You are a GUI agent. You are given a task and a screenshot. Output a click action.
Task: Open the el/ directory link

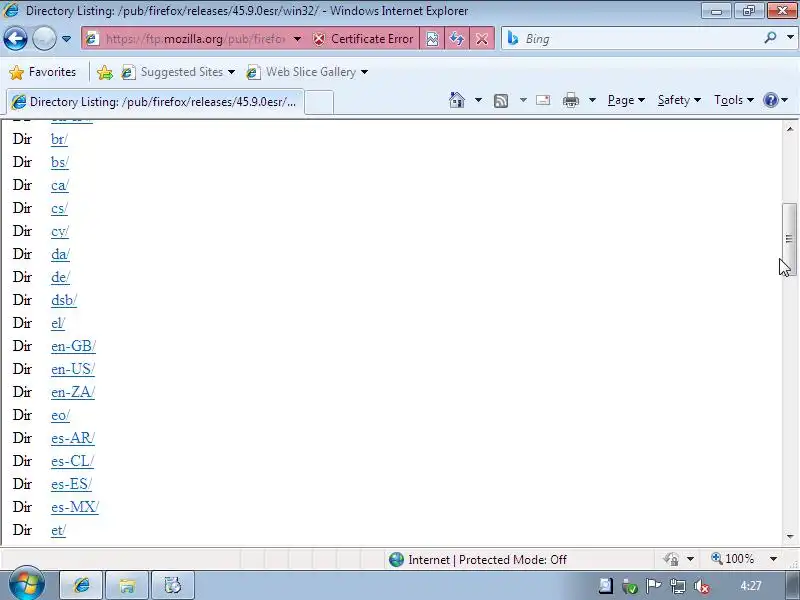coord(58,323)
